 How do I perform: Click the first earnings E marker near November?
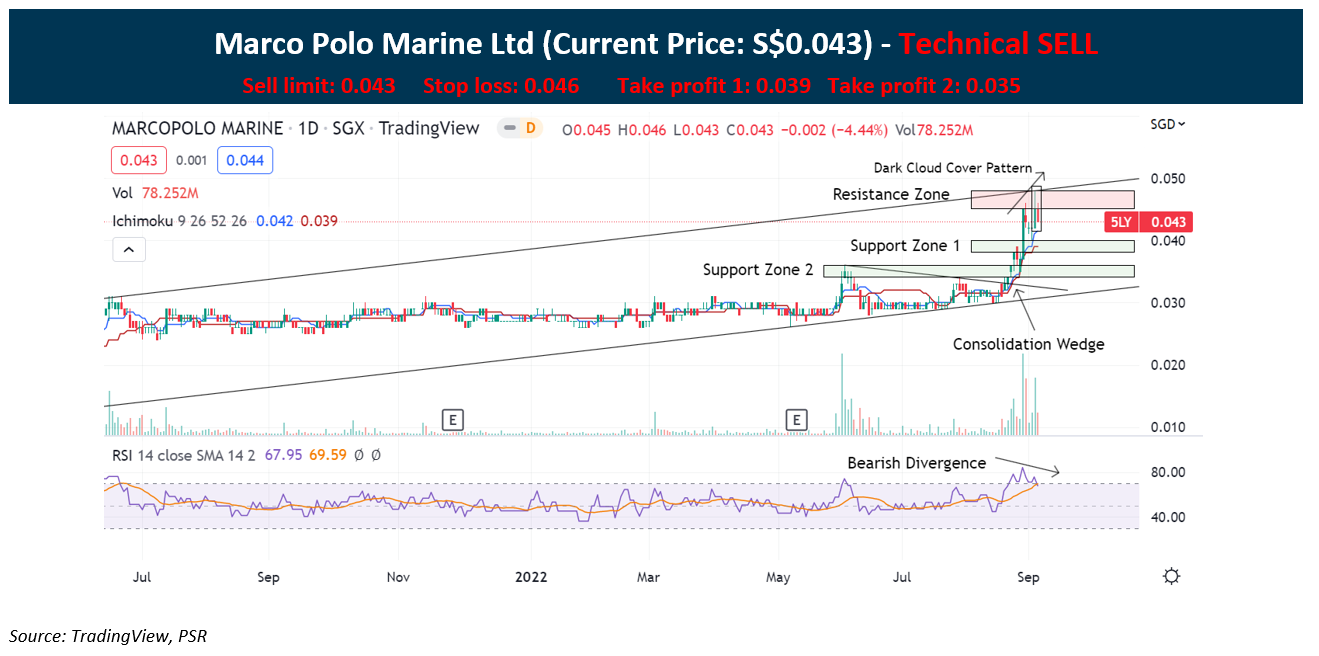(453, 420)
